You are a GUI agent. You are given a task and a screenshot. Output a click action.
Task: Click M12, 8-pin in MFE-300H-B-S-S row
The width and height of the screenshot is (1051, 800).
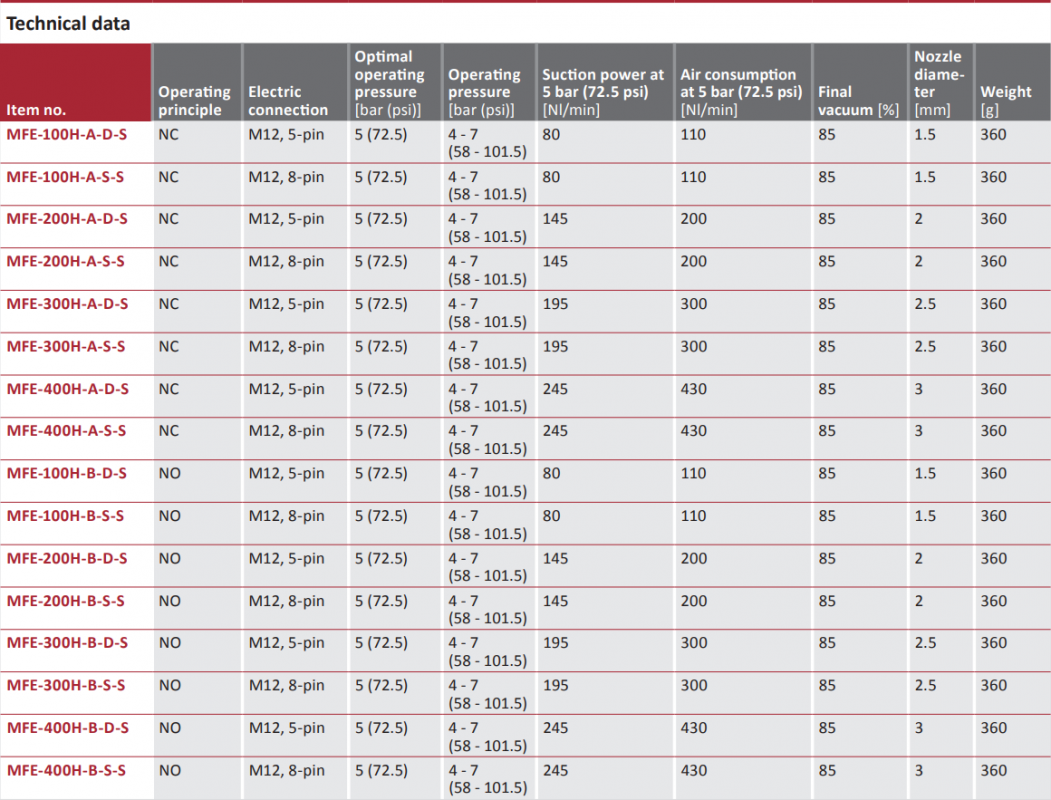286,685
